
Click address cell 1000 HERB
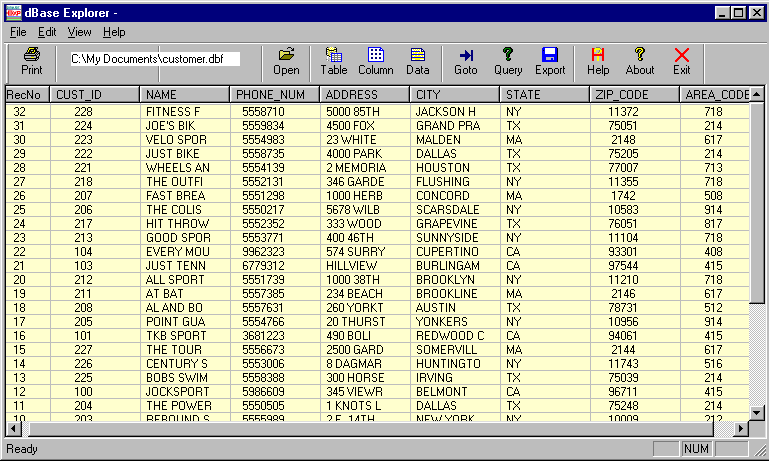365,196
